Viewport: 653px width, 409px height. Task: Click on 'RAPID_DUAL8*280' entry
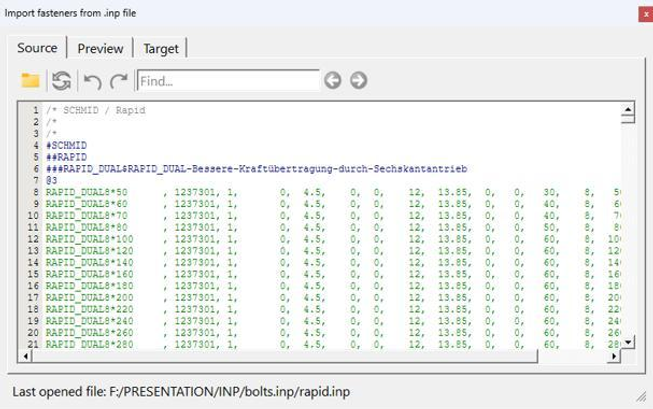point(90,344)
